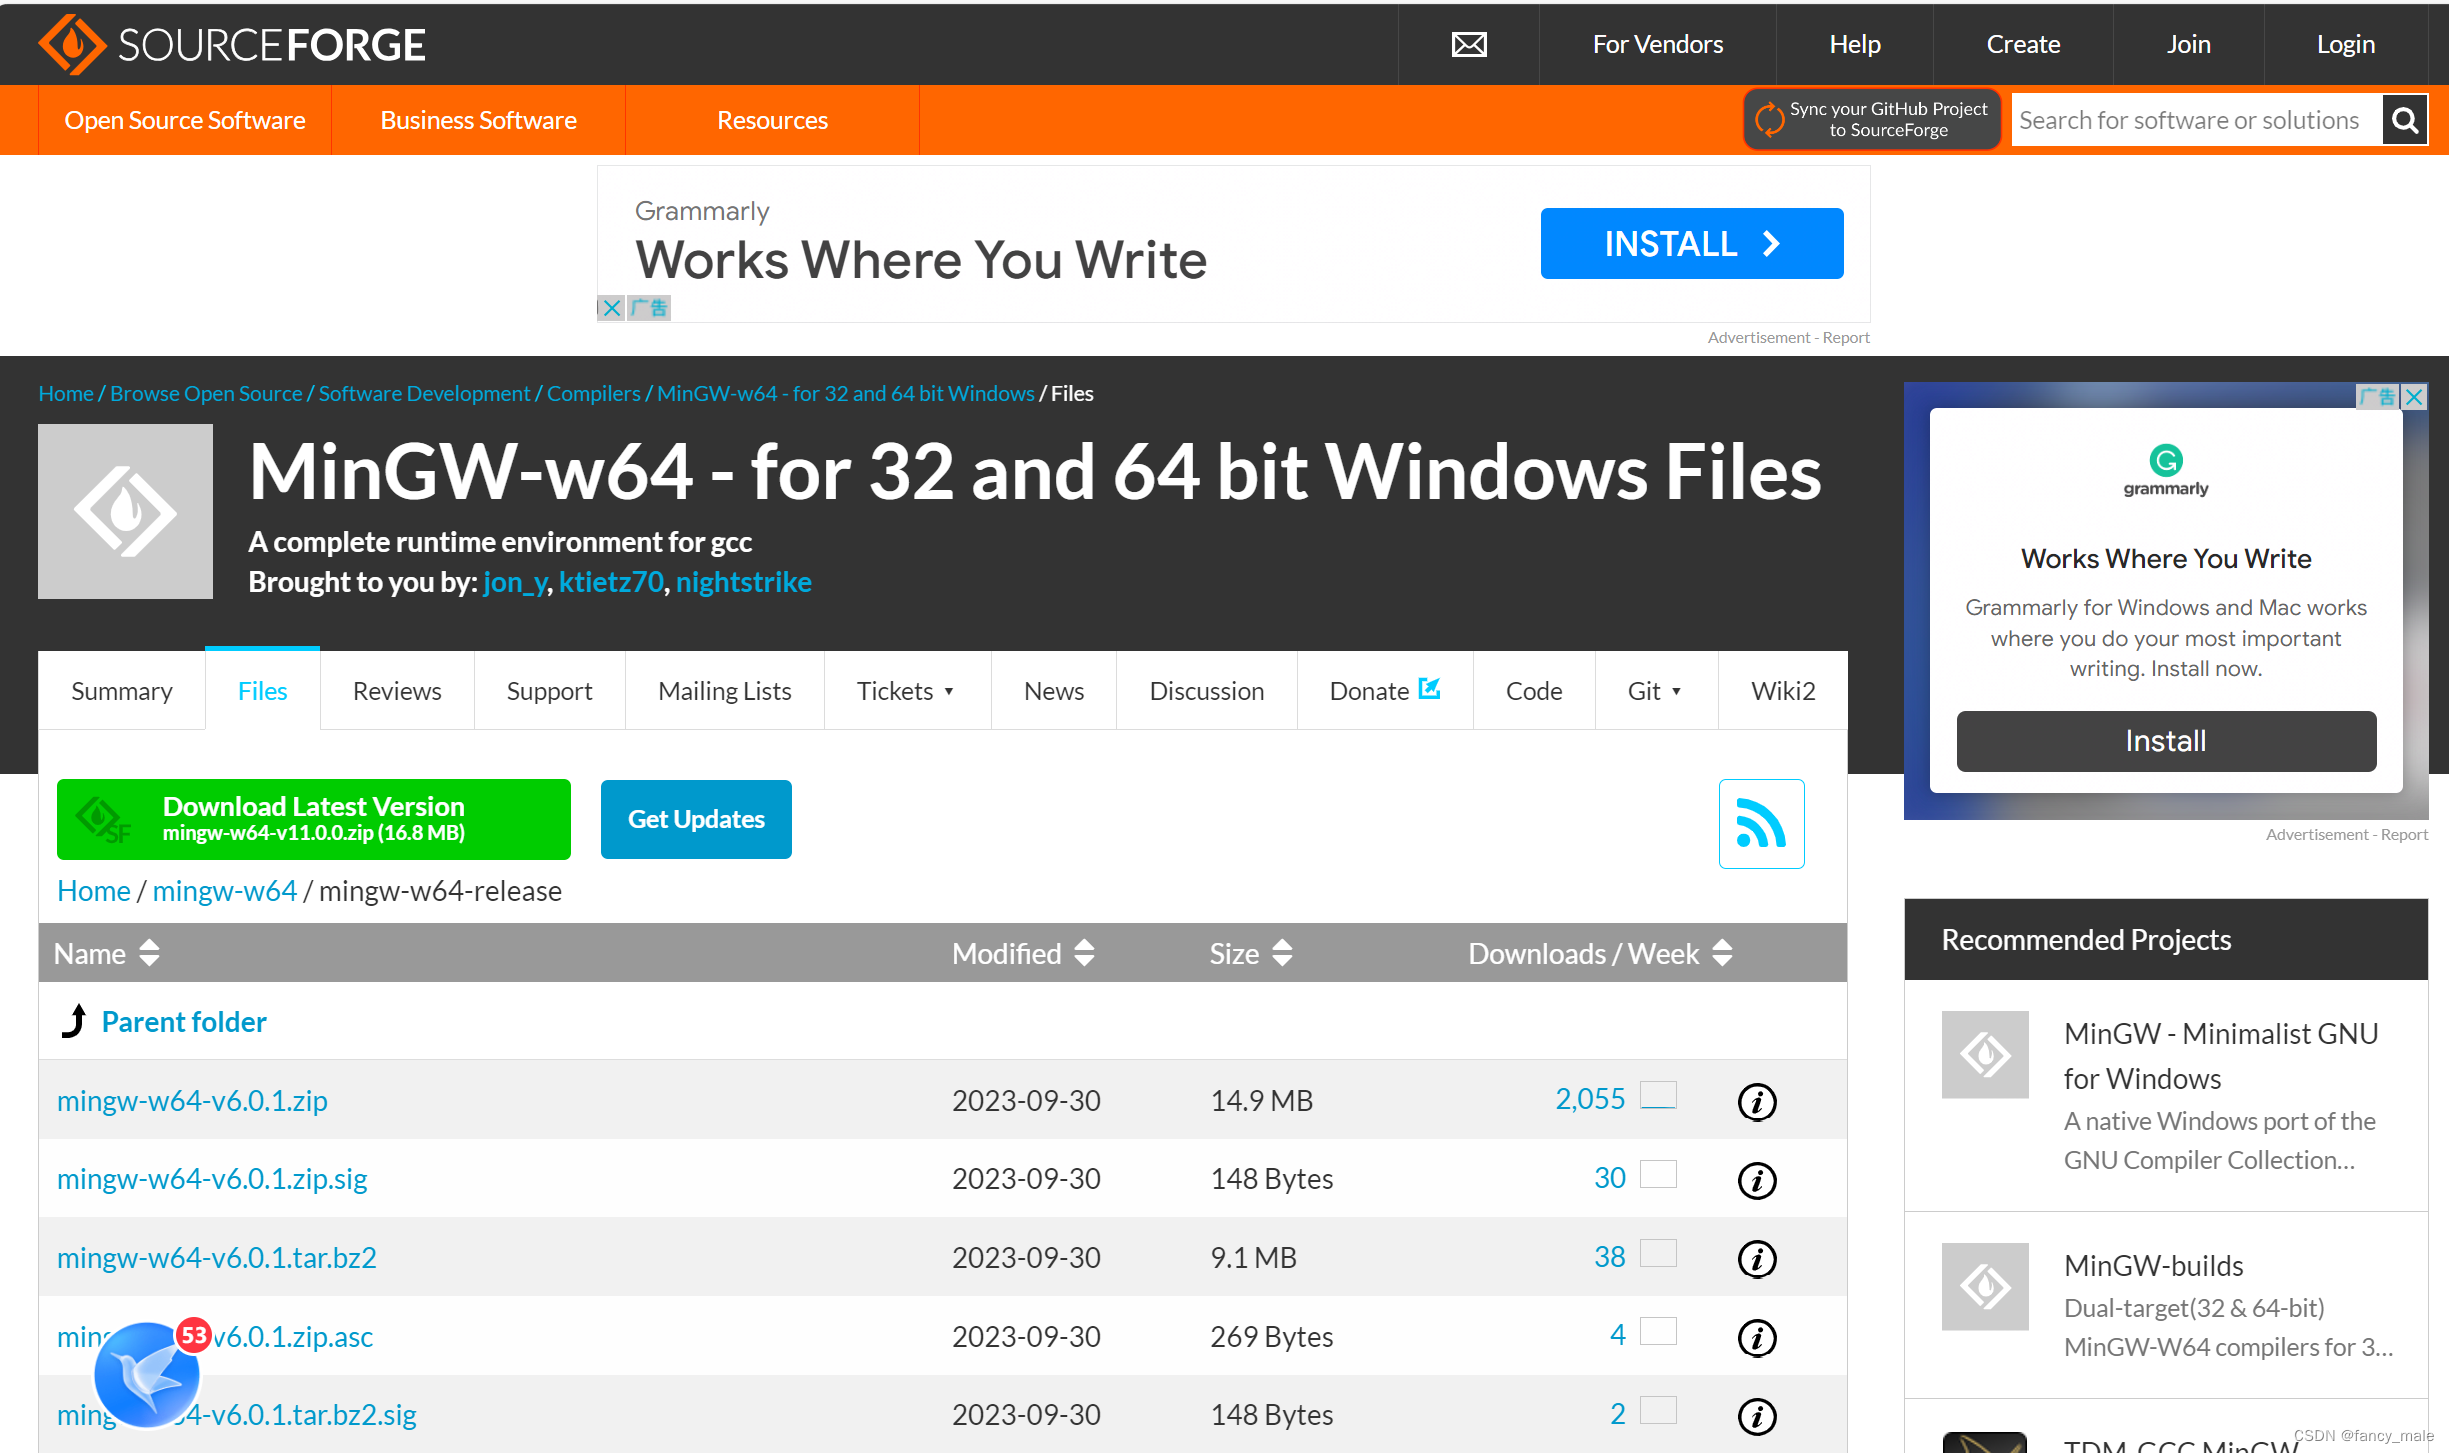Click Create in the header
The width and height of the screenshot is (2449, 1453).
coord(2023,44)
